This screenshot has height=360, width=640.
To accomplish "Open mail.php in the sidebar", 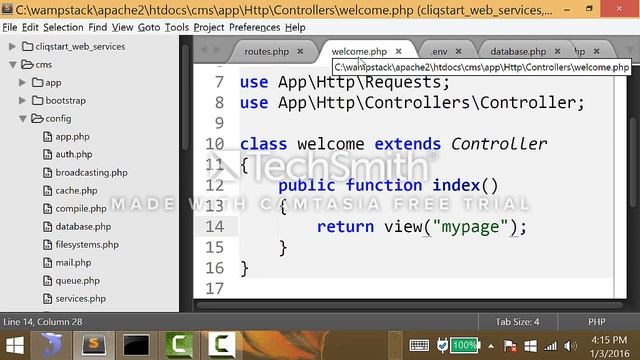I will coord(73,262).
